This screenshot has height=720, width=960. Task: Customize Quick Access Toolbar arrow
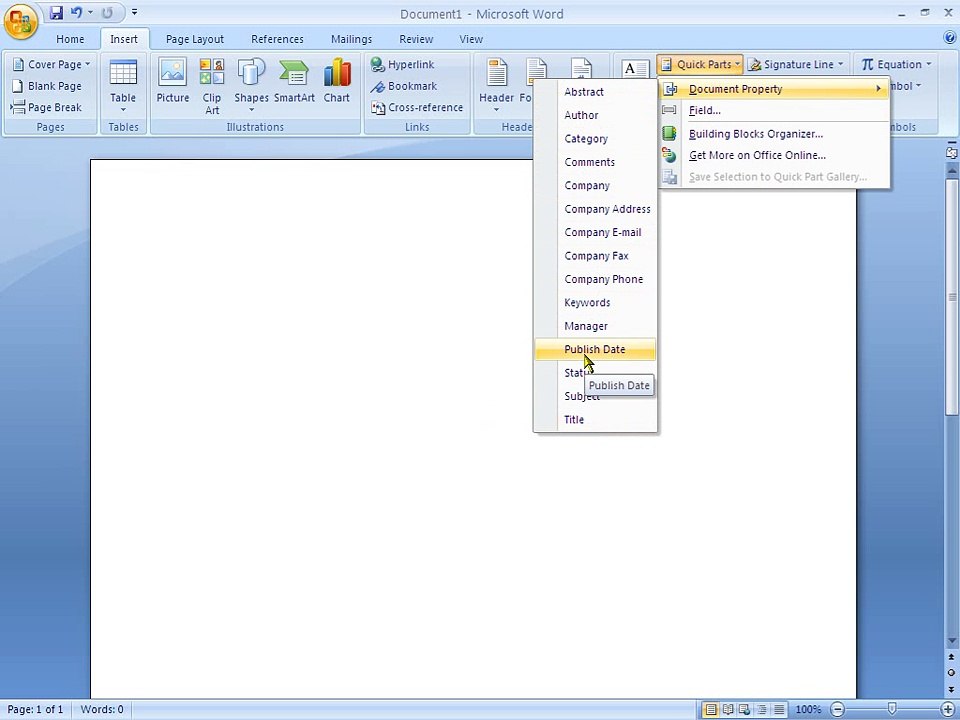[134, 12]
